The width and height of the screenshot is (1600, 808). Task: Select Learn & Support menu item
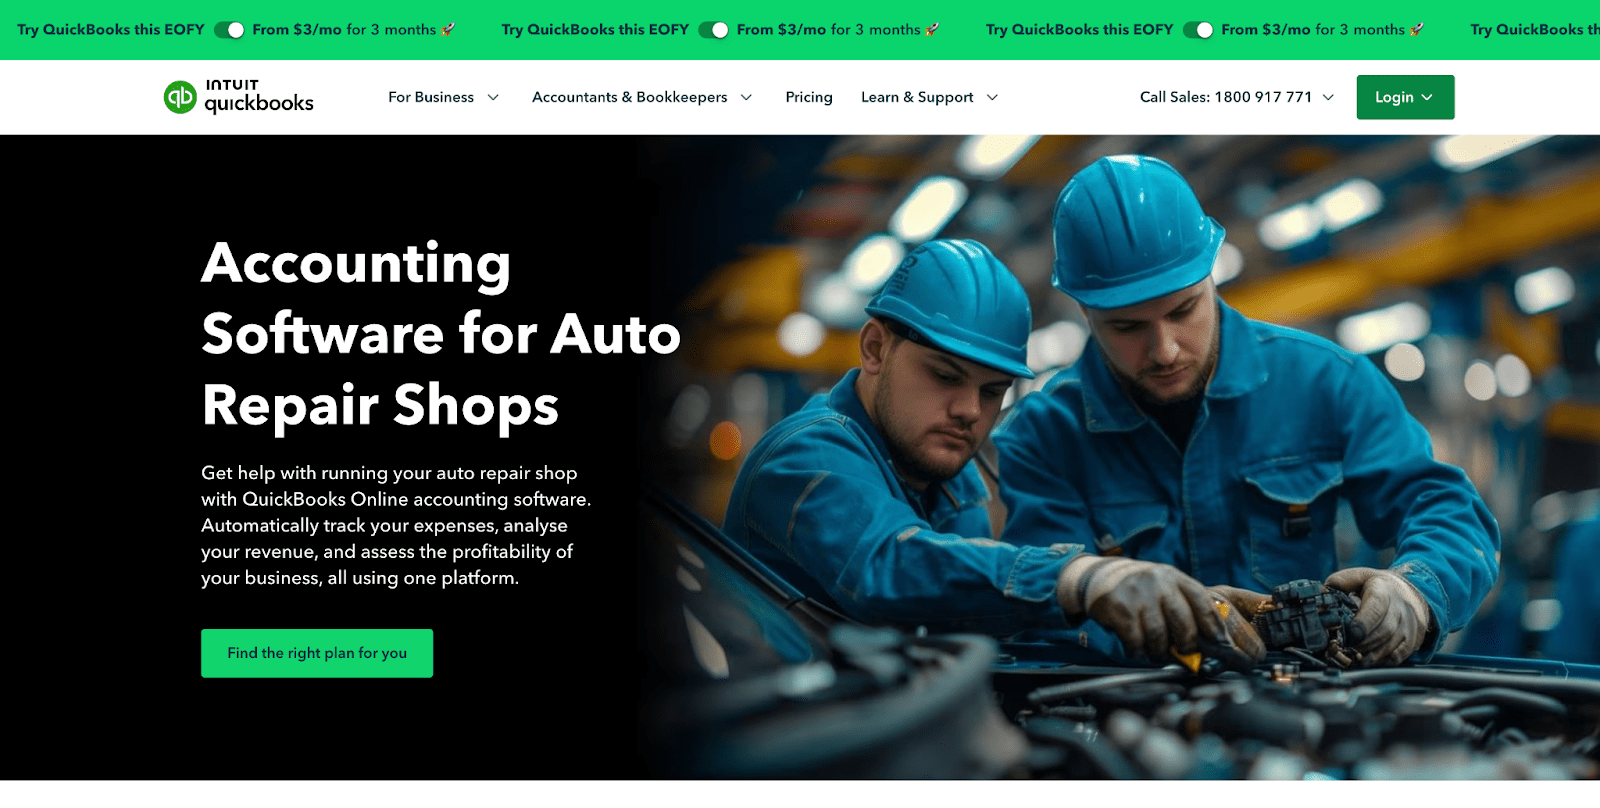click(917, 97)
